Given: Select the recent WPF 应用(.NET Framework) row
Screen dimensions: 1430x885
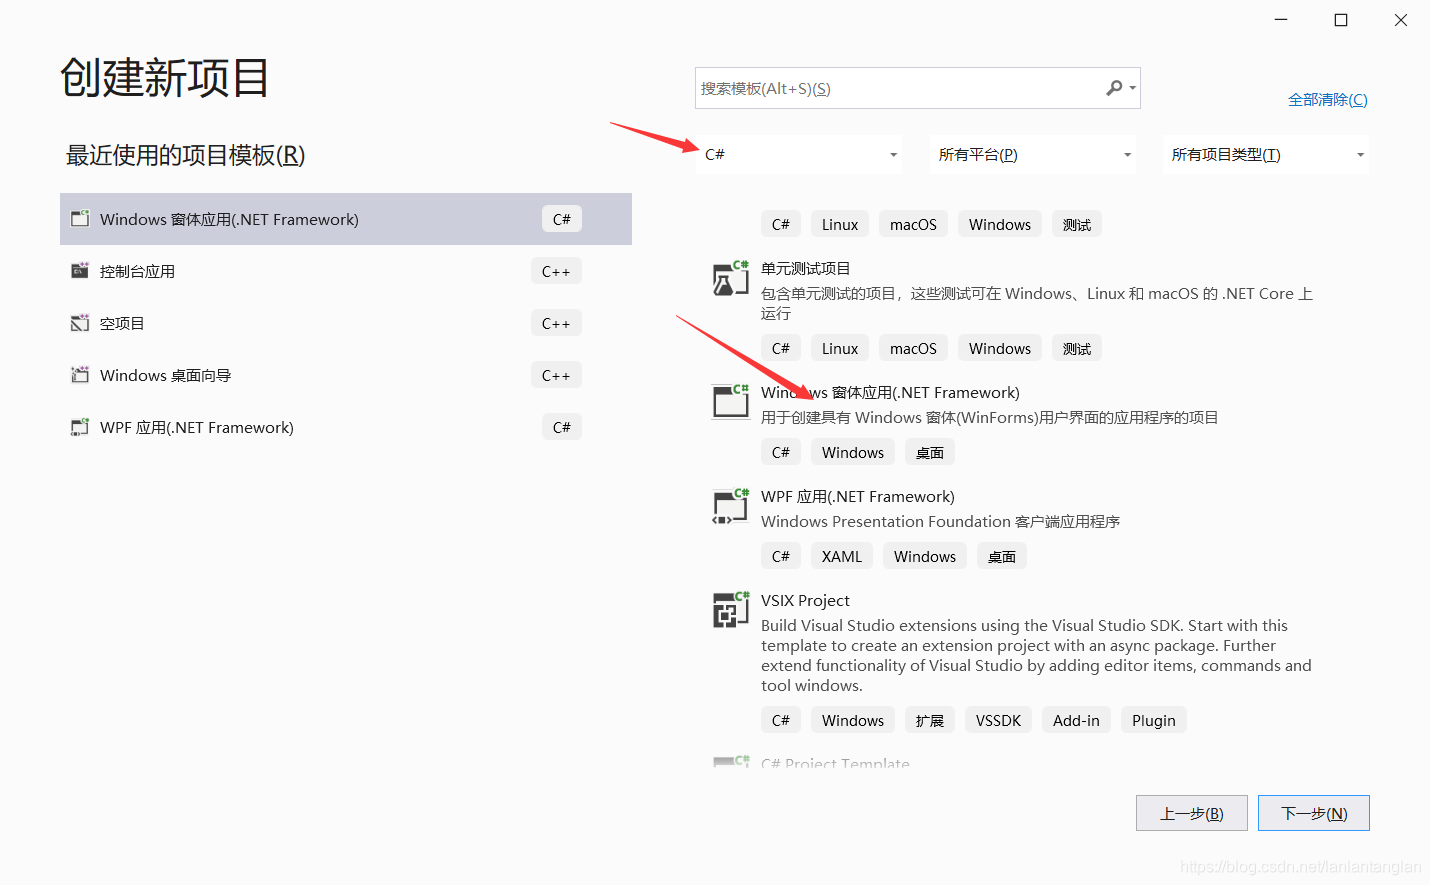Looking at the screenshot, I should (346, 427).
